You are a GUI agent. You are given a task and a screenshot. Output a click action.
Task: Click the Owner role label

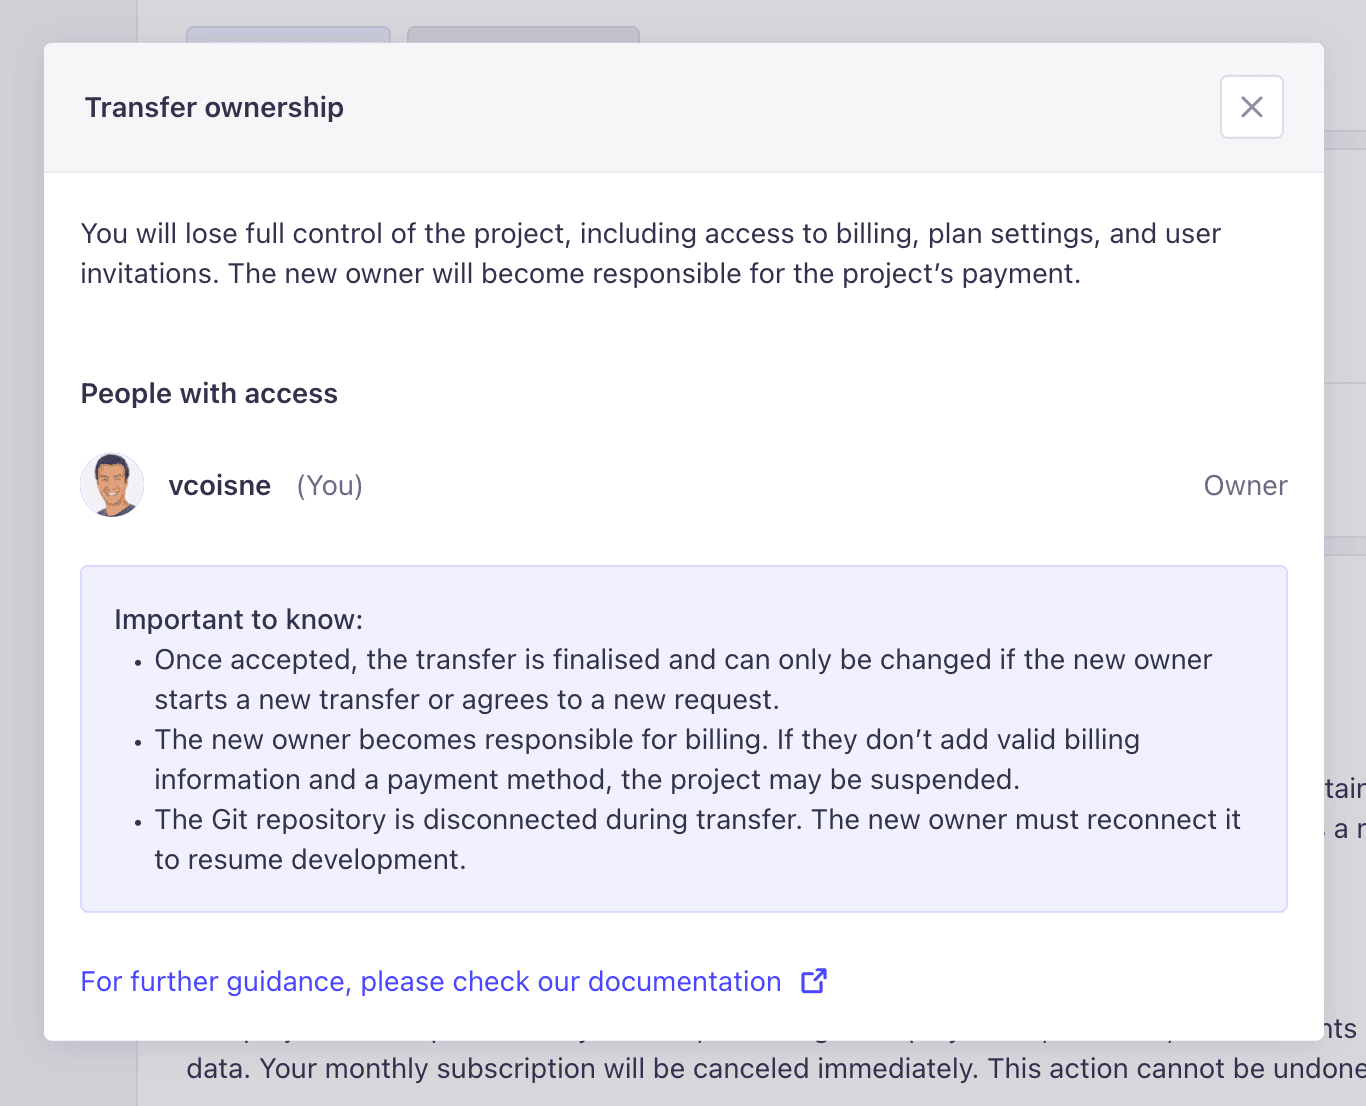coord(1245,486)
